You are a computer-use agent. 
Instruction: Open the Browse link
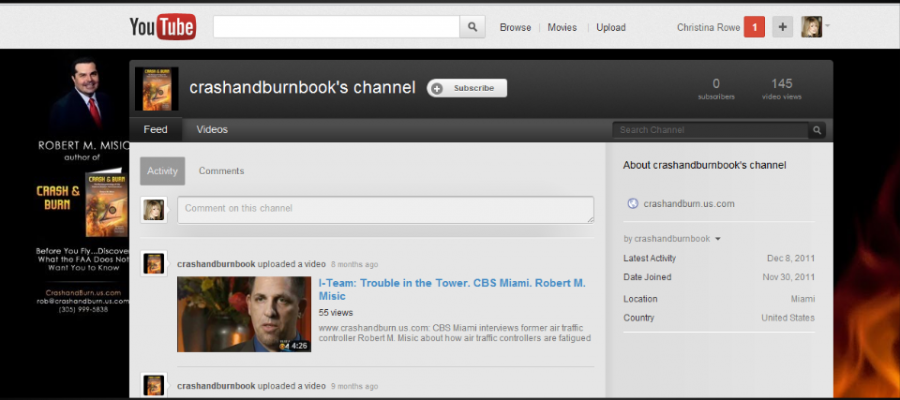[515, 28]
